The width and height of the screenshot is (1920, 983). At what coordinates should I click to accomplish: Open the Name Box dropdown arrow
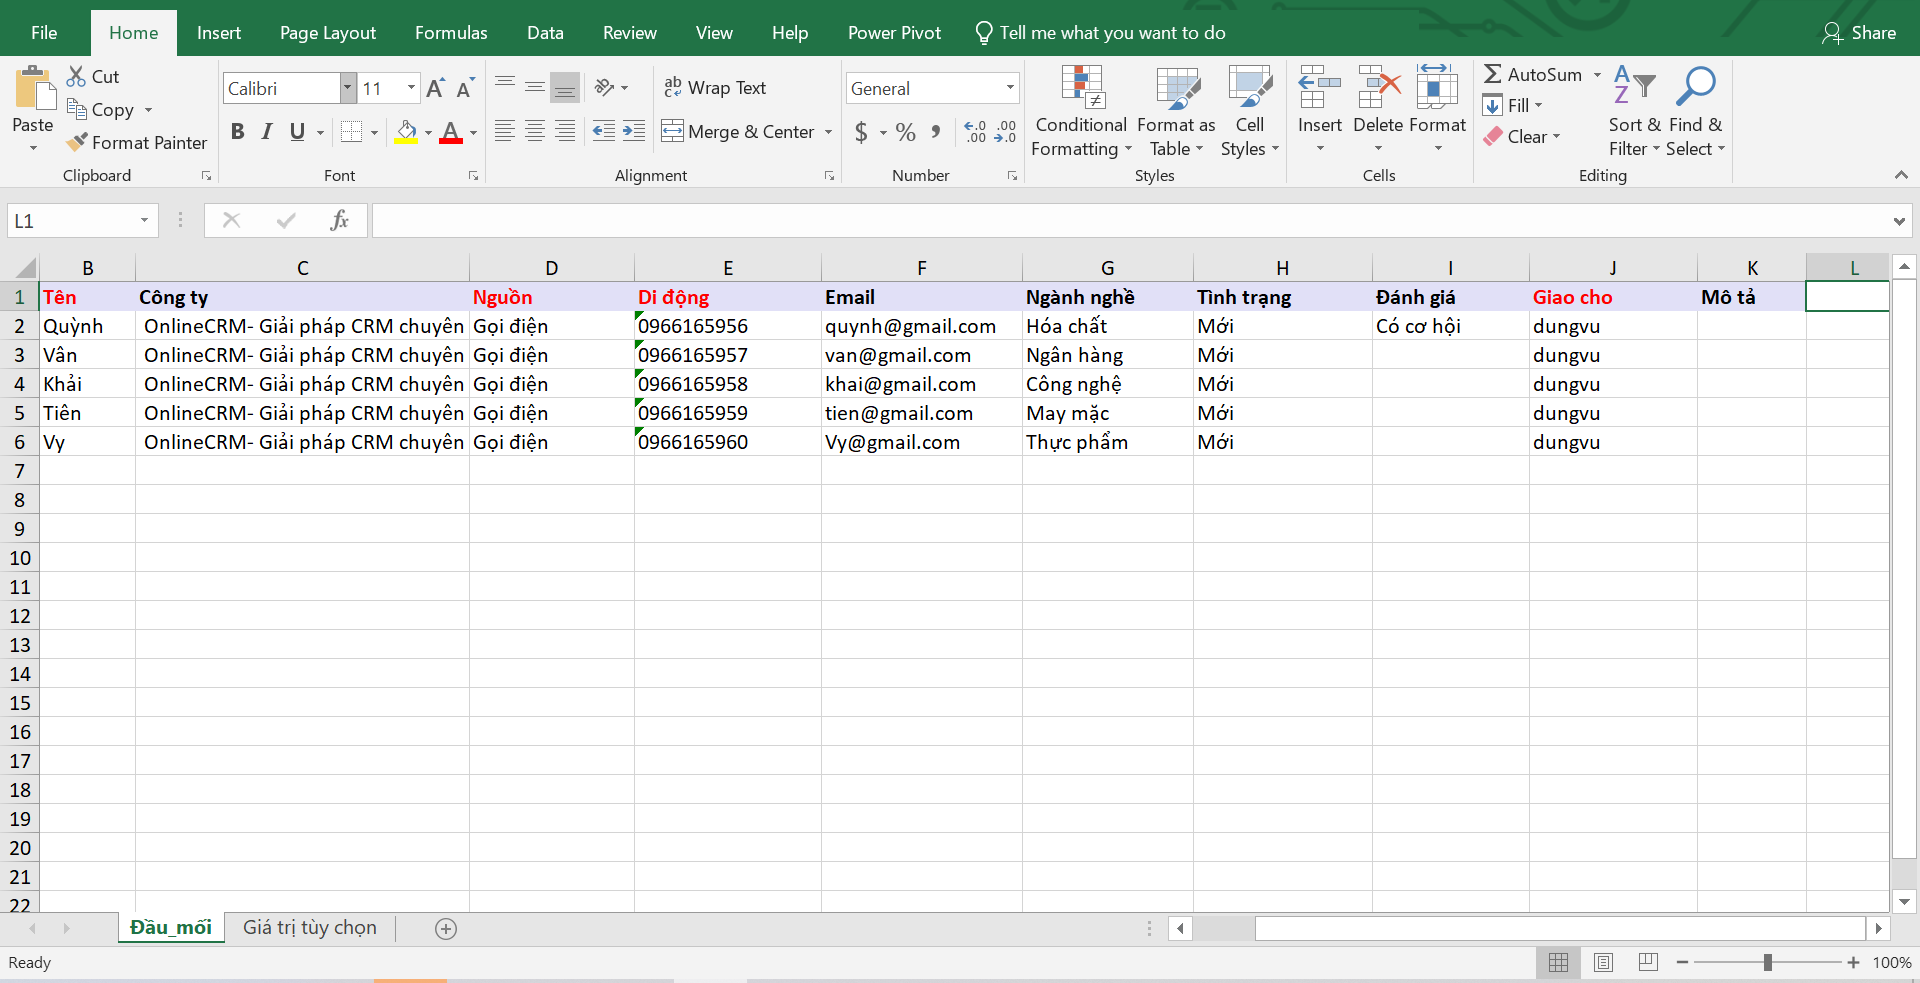(144, 220)
